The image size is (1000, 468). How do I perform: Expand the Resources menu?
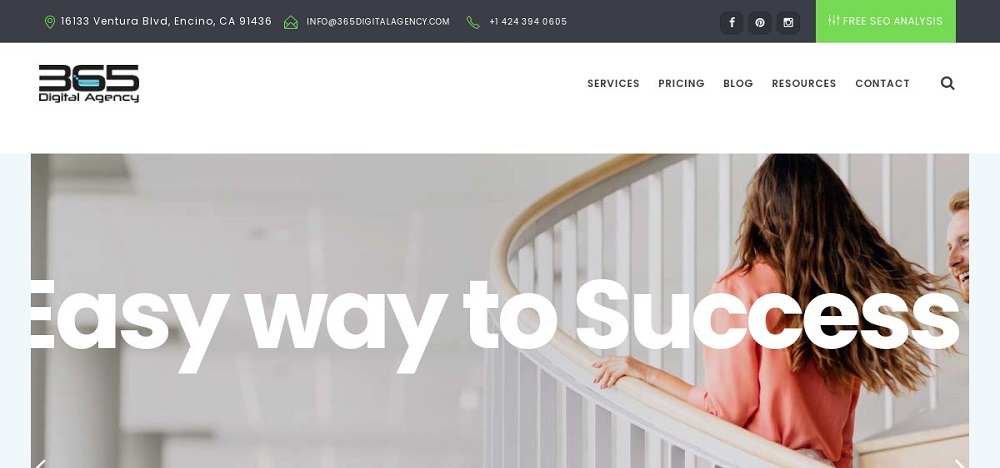[x=804, y=84]
